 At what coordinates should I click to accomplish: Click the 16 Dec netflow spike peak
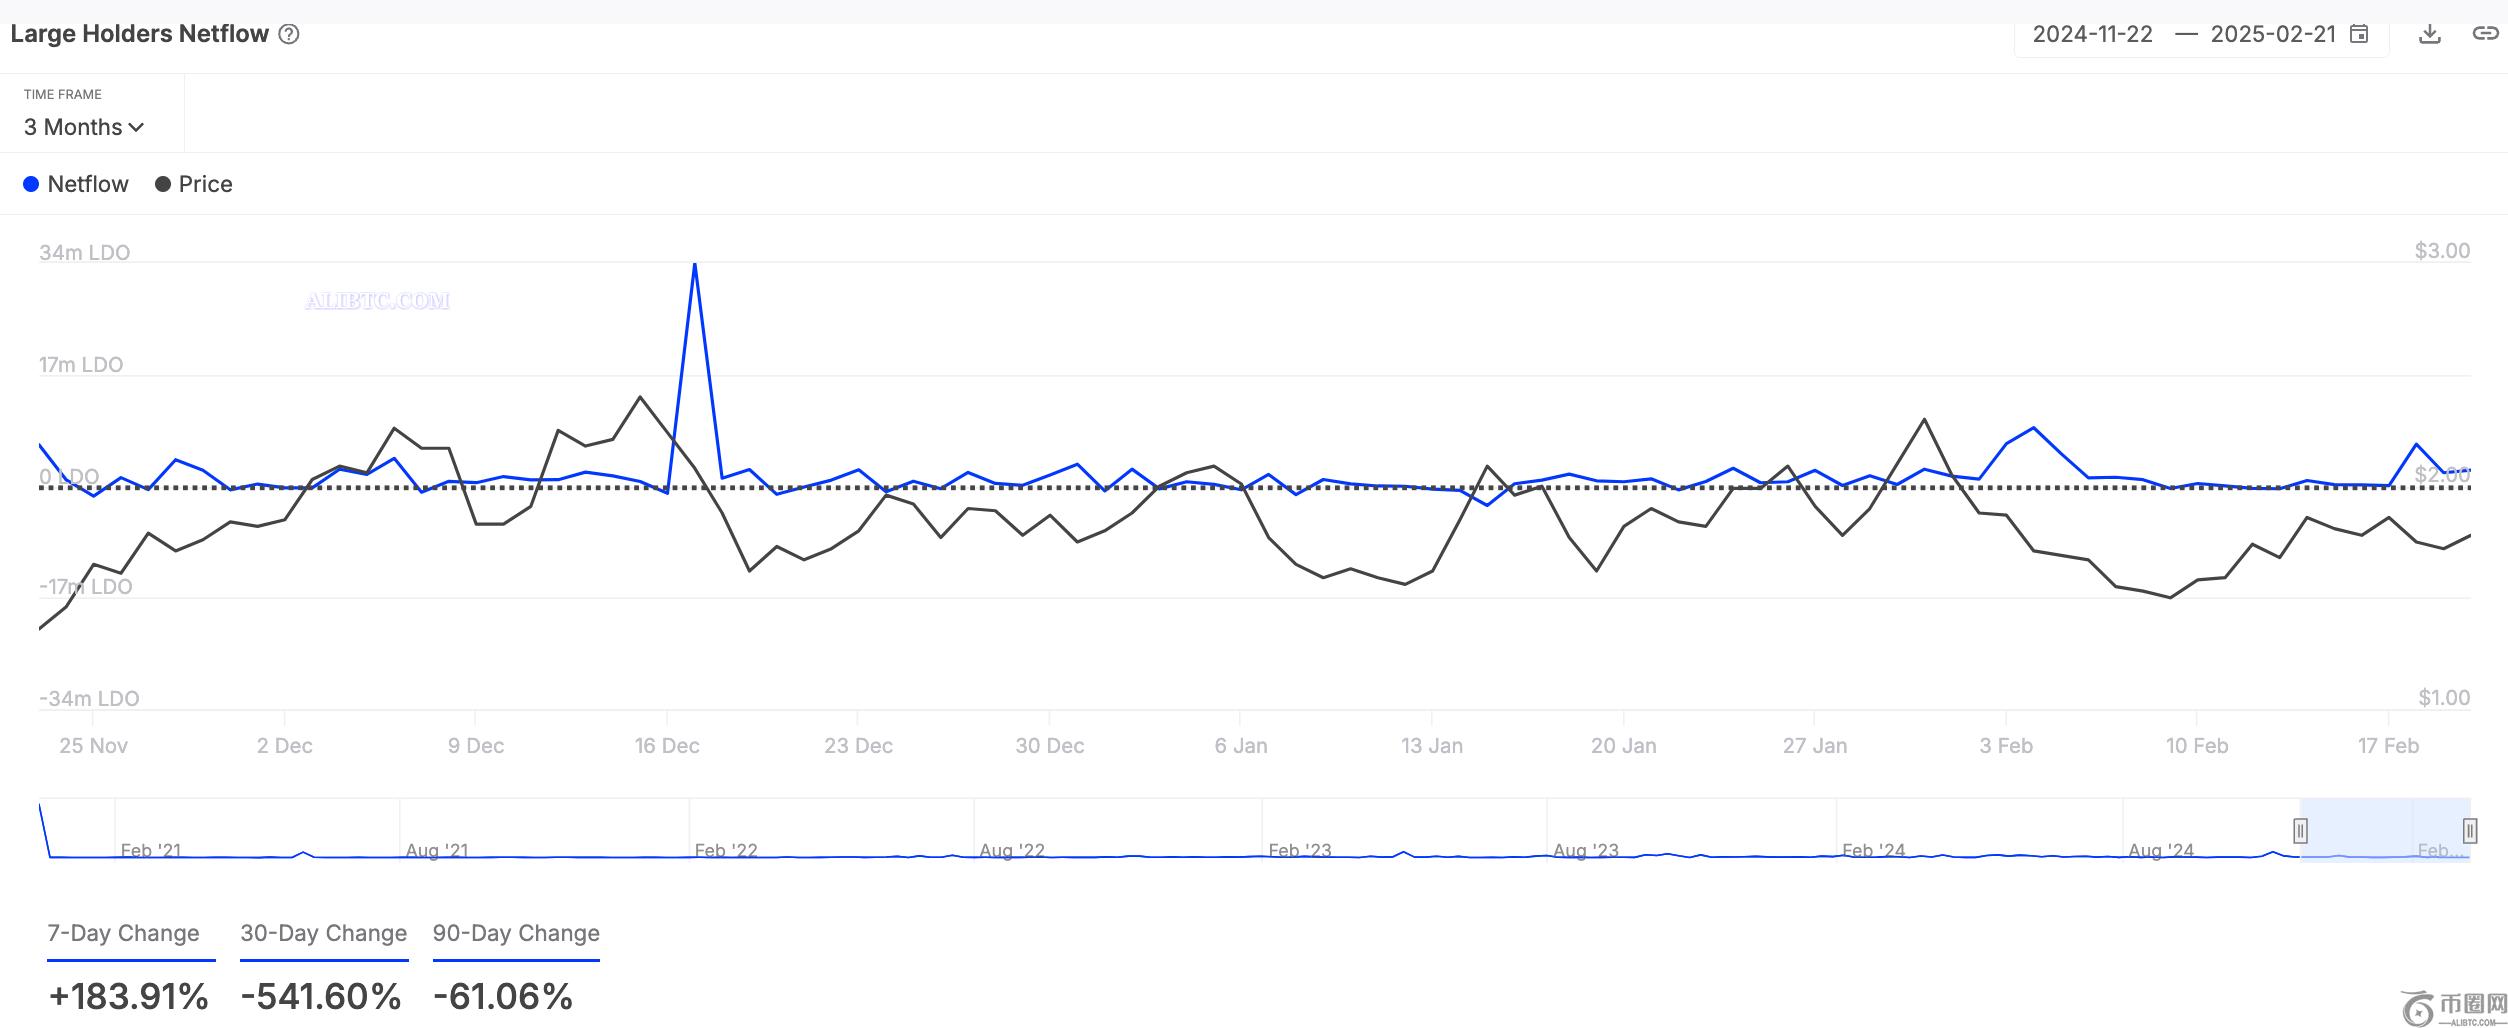click(694, 265)
